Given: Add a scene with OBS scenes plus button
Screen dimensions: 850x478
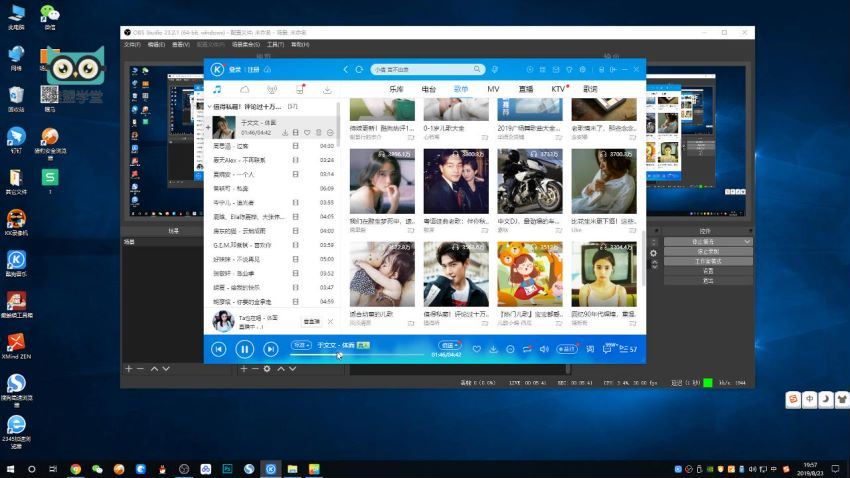Looking at the screenshot, I should point(128,369).
